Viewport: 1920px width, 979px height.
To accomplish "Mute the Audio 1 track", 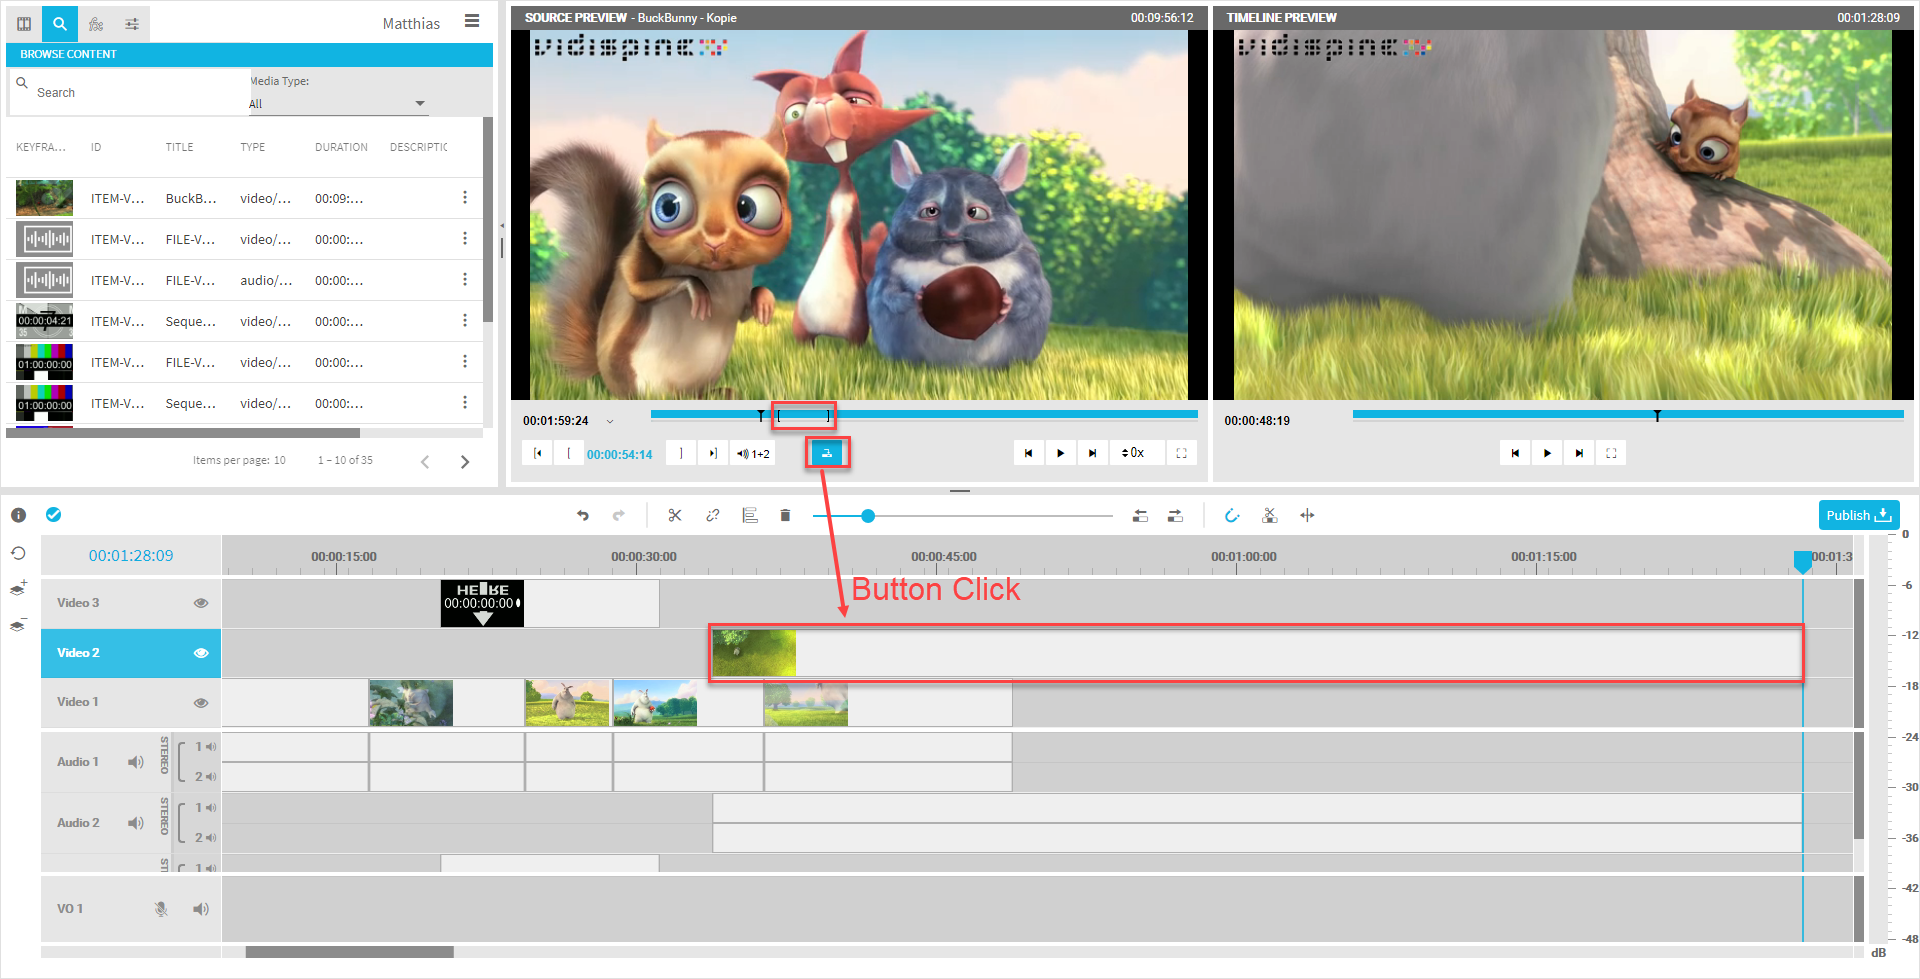I will click(x=135, y=762).
